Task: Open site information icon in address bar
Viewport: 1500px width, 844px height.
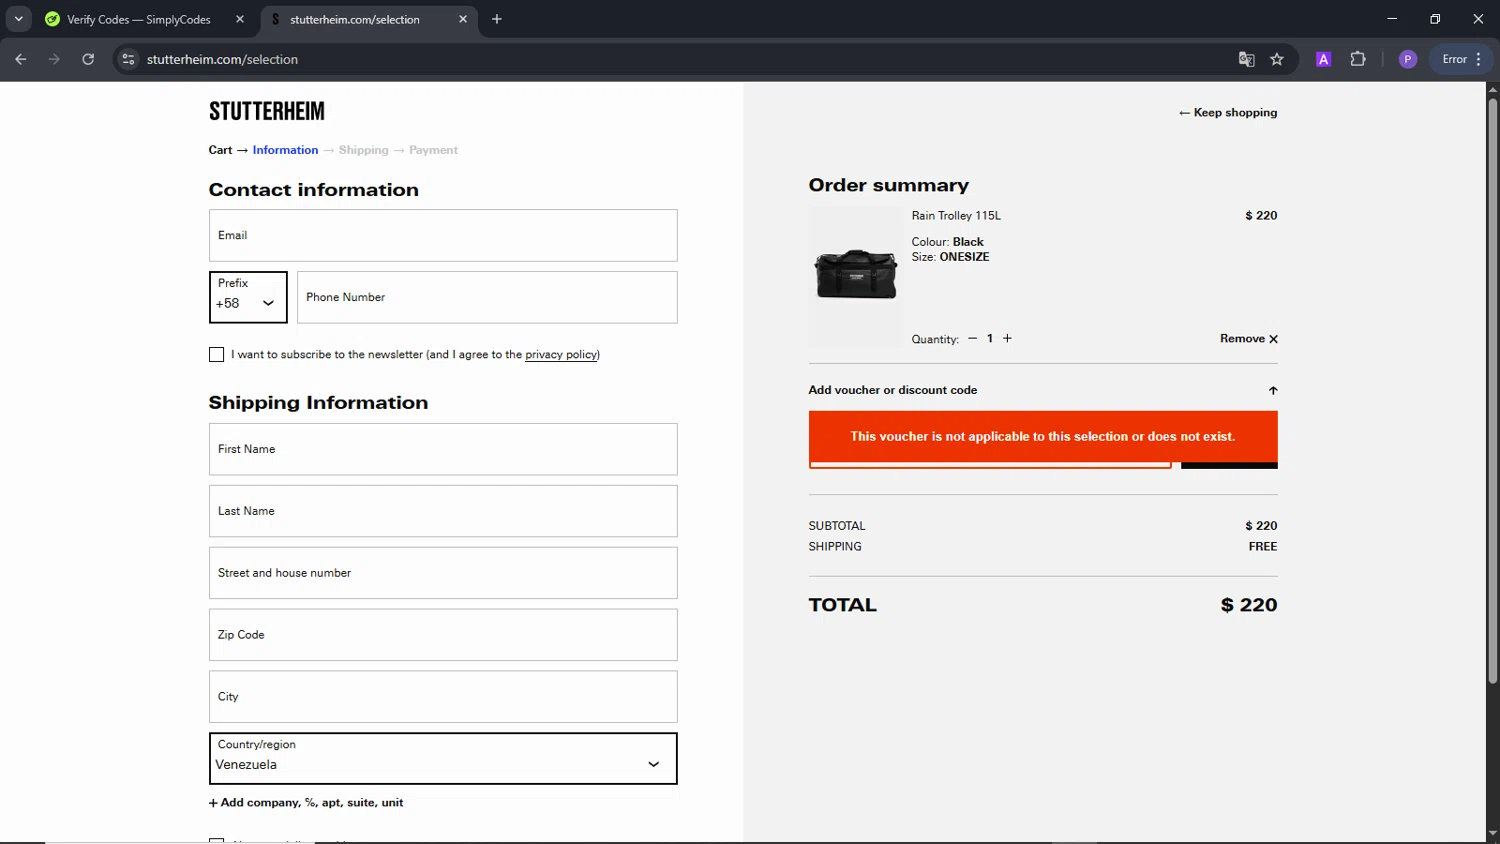Action: pos(128,59)
